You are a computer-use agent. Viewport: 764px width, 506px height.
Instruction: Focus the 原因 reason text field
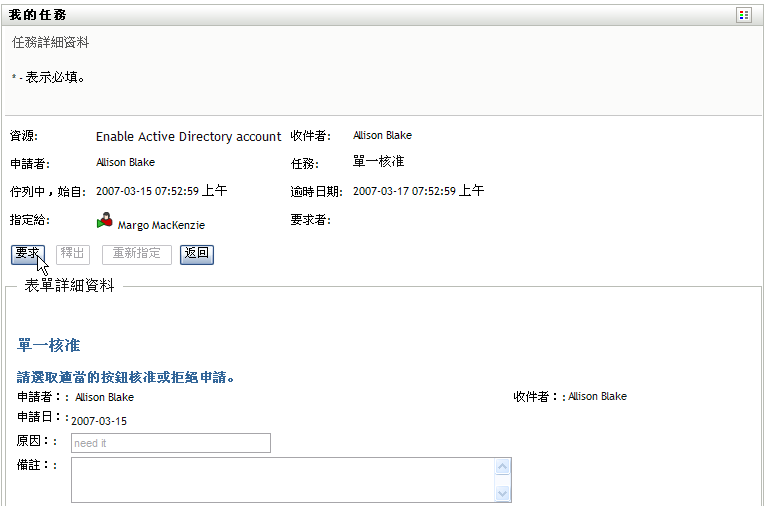[170, 443]
